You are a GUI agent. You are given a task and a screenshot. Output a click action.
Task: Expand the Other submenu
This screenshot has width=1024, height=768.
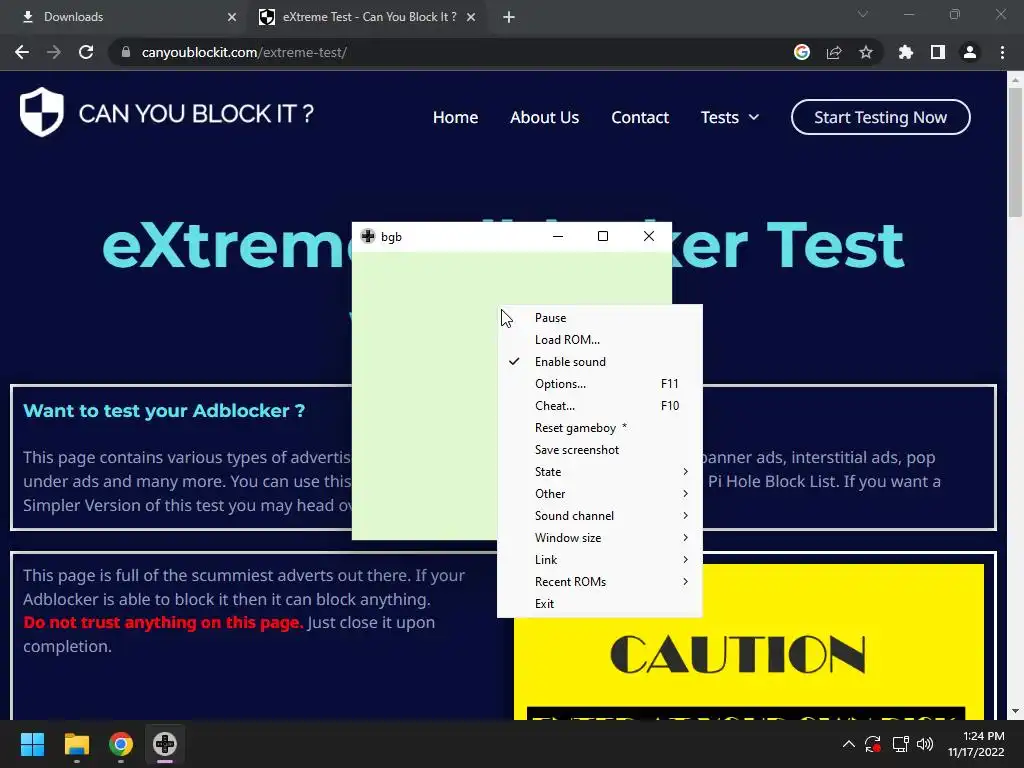[x=600, y=494]
